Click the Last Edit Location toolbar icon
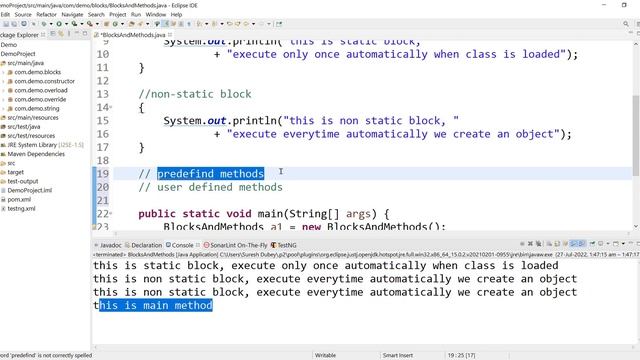 [x=230, y=24]
